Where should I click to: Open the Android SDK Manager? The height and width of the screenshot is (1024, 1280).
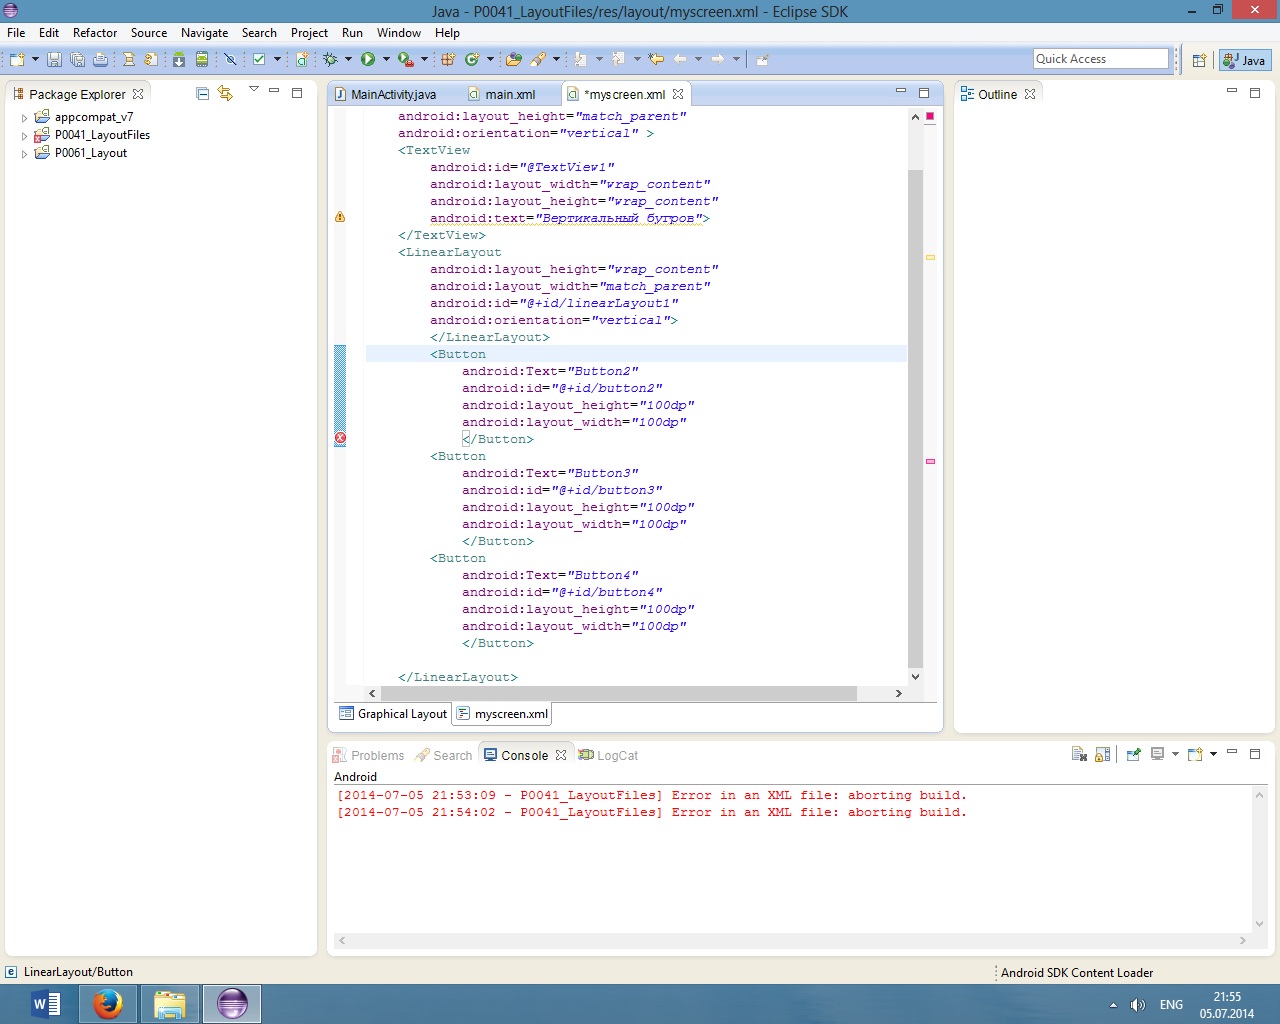[179, 60]
